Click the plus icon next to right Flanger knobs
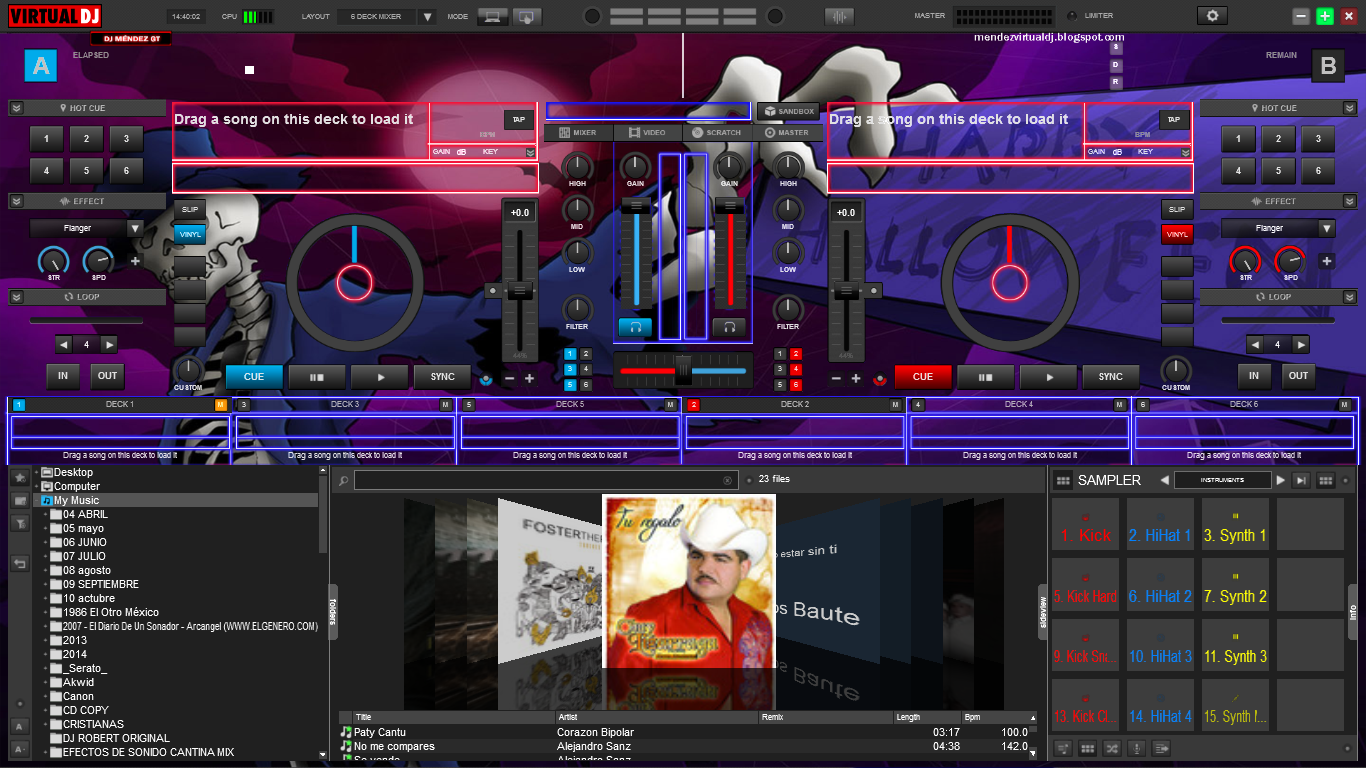 tap(1326, 261)
